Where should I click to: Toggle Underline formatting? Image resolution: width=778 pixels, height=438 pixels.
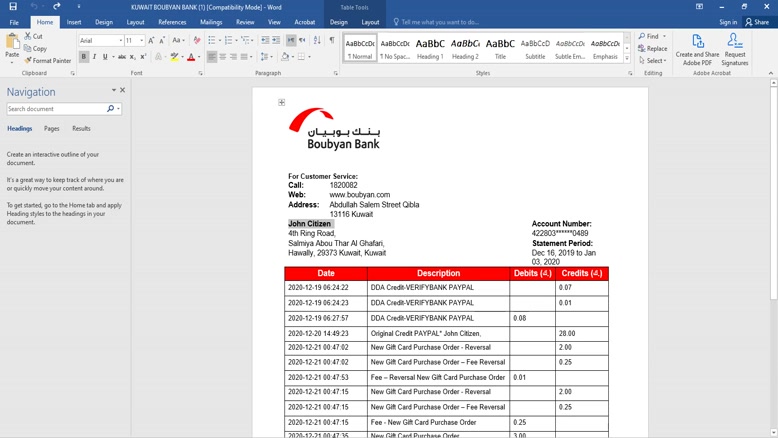pyautogui.click(x=105, y=57)
